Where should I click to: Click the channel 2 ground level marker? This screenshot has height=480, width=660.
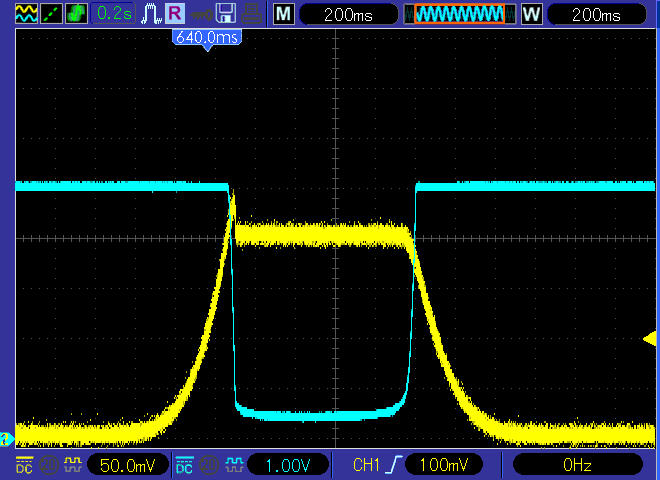(x=6, y=439)
